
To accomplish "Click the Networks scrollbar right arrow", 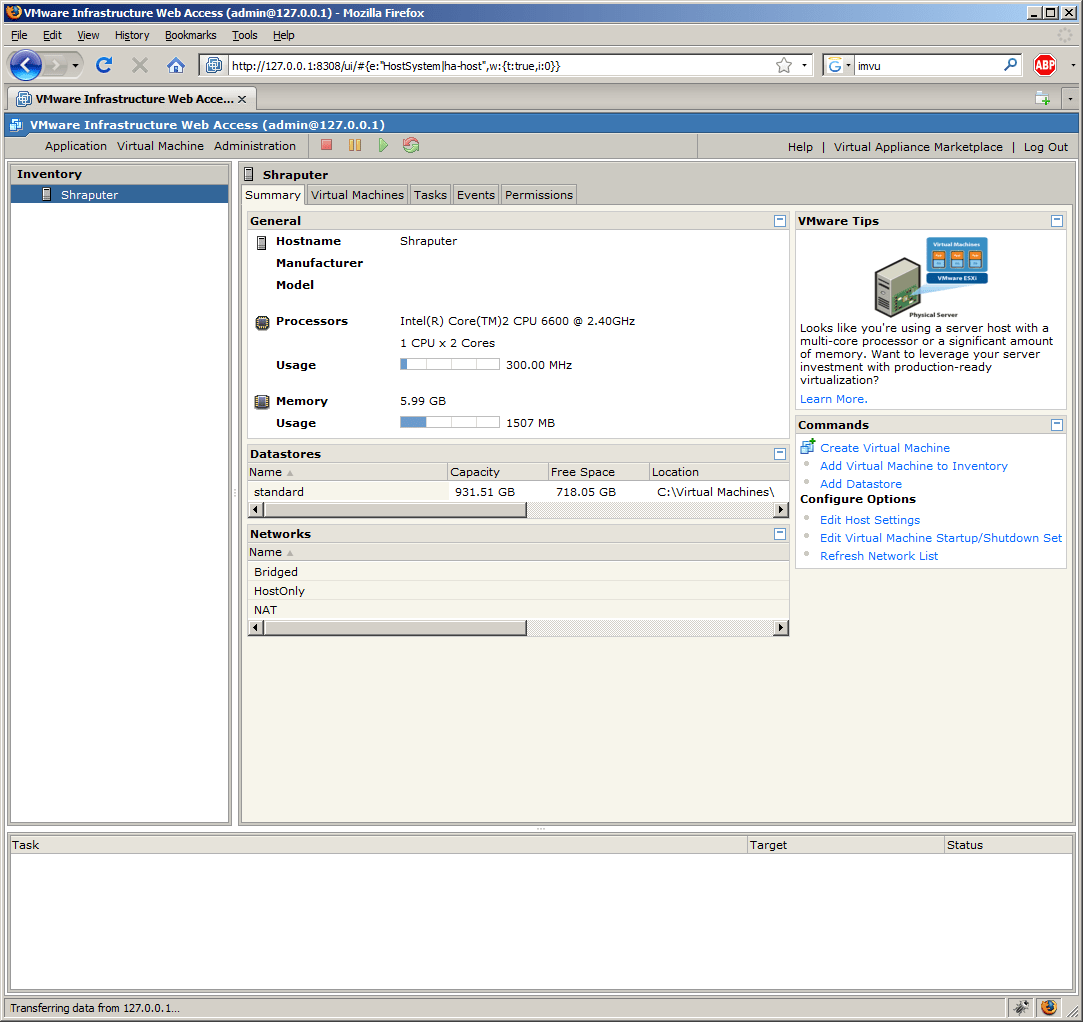I will (x=781, y=627).
